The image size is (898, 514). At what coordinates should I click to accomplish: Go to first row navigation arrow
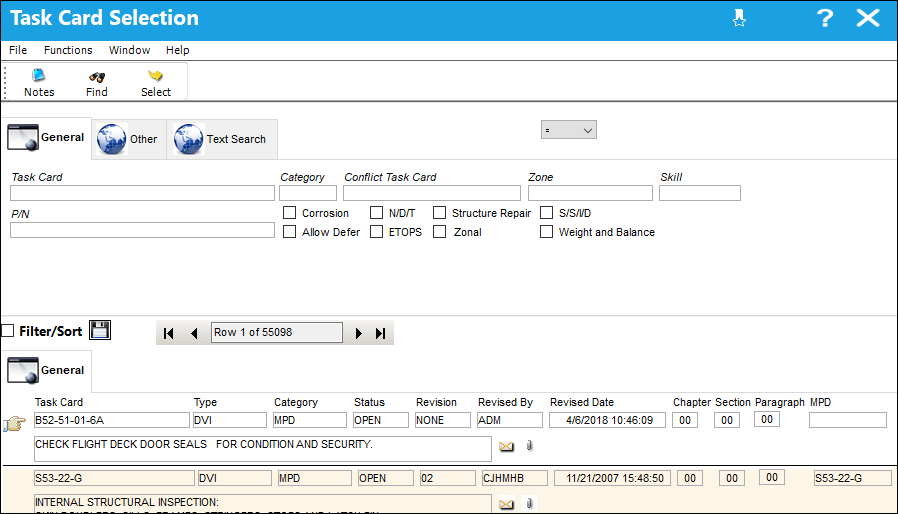pyautogui.click(x=168, y=333)
